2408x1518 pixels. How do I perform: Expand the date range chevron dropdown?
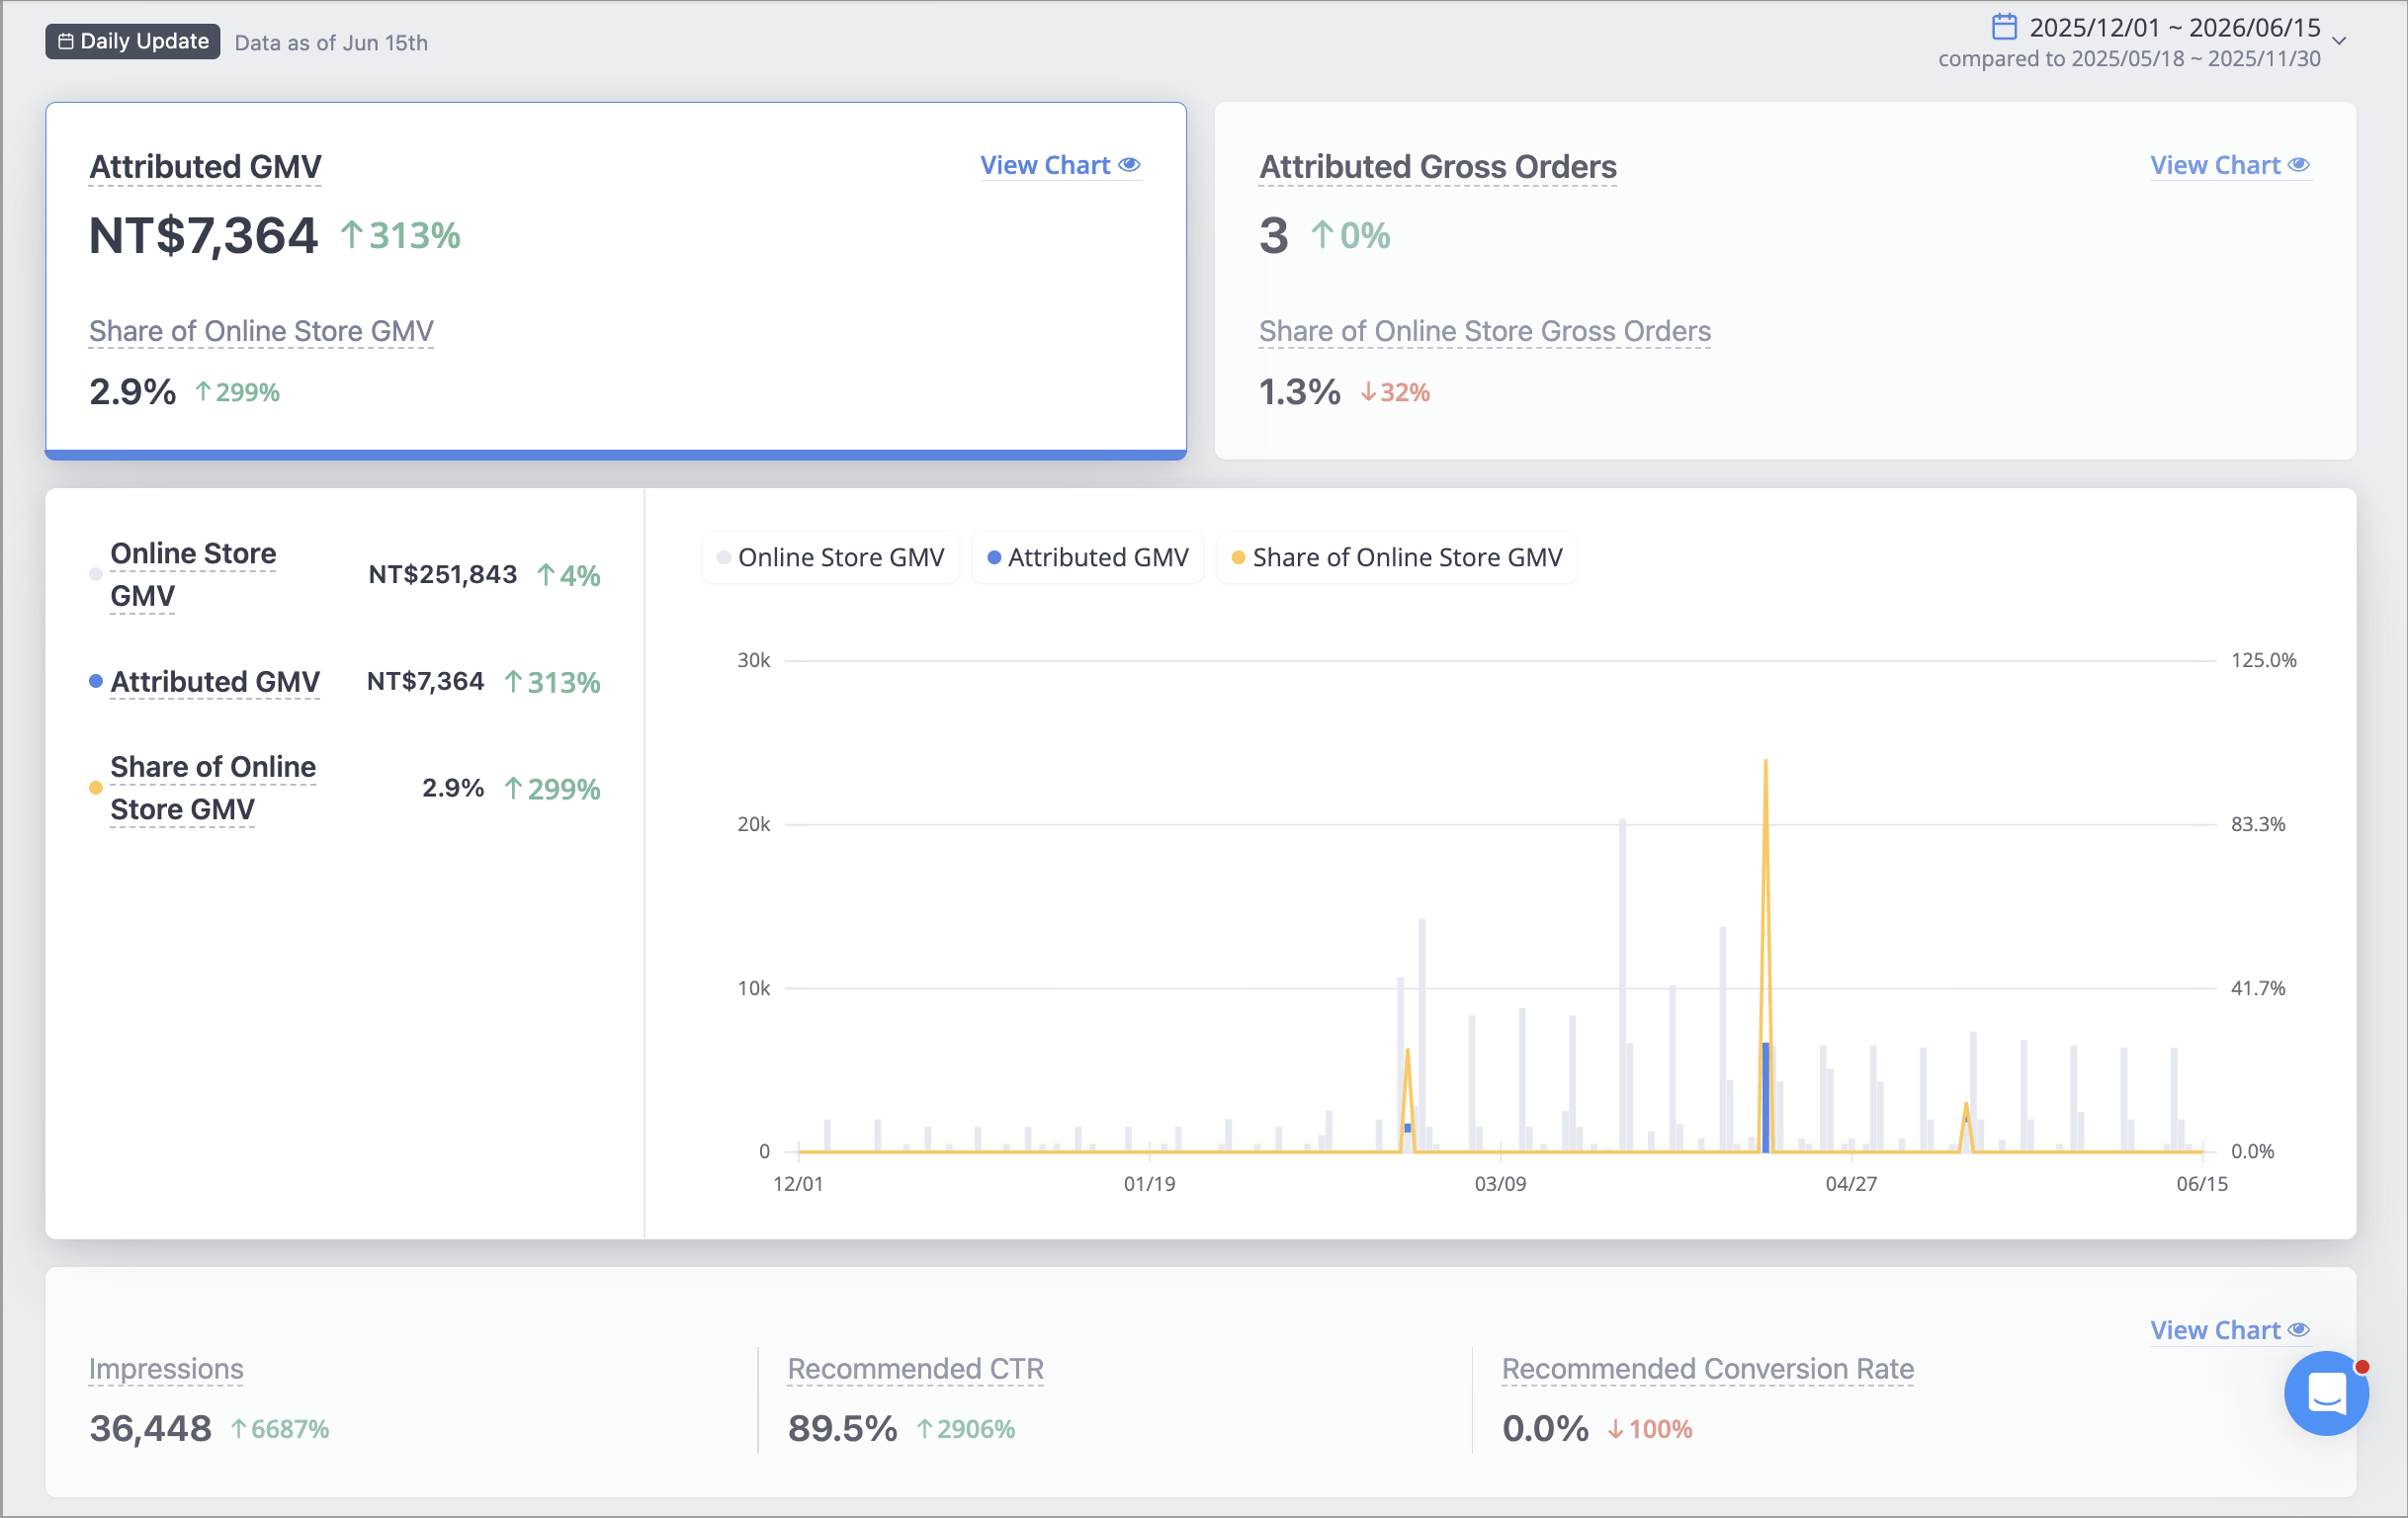tap(2339, 41)
